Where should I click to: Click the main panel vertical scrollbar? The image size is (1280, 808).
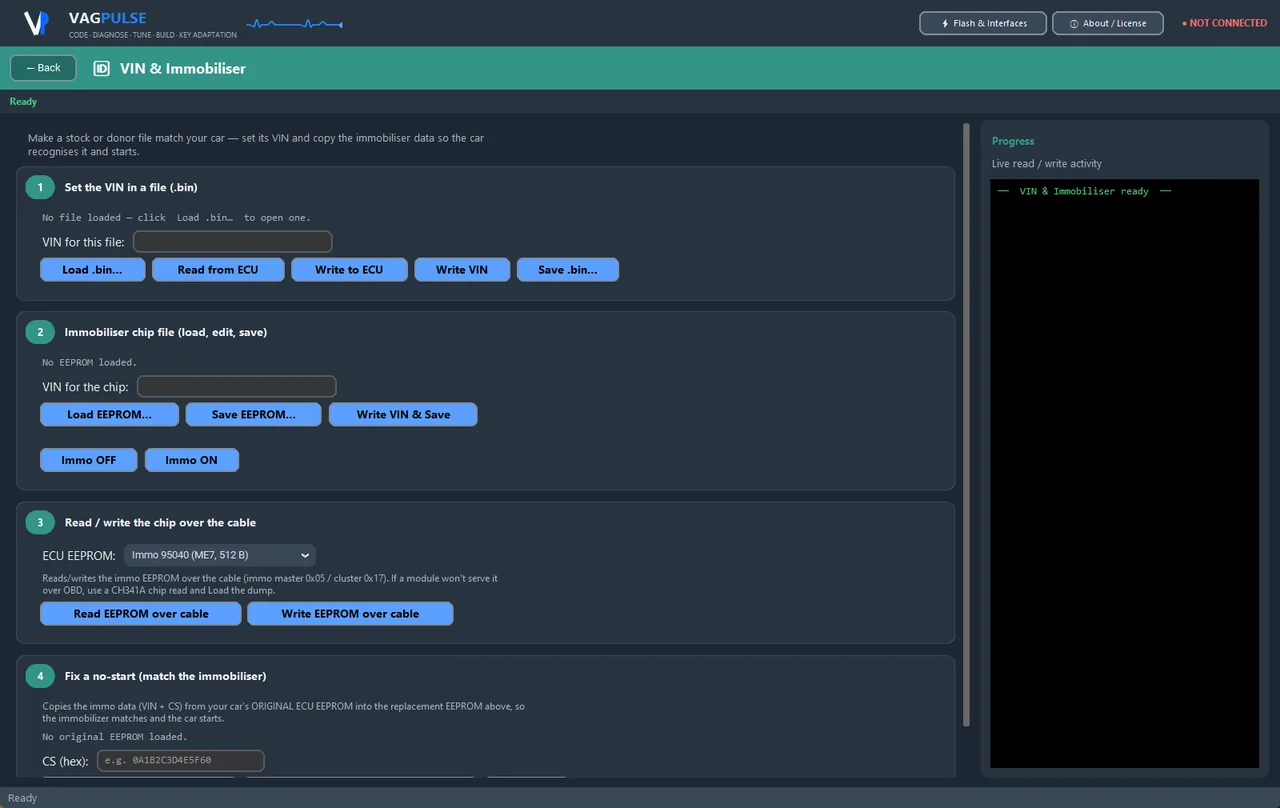966,425
